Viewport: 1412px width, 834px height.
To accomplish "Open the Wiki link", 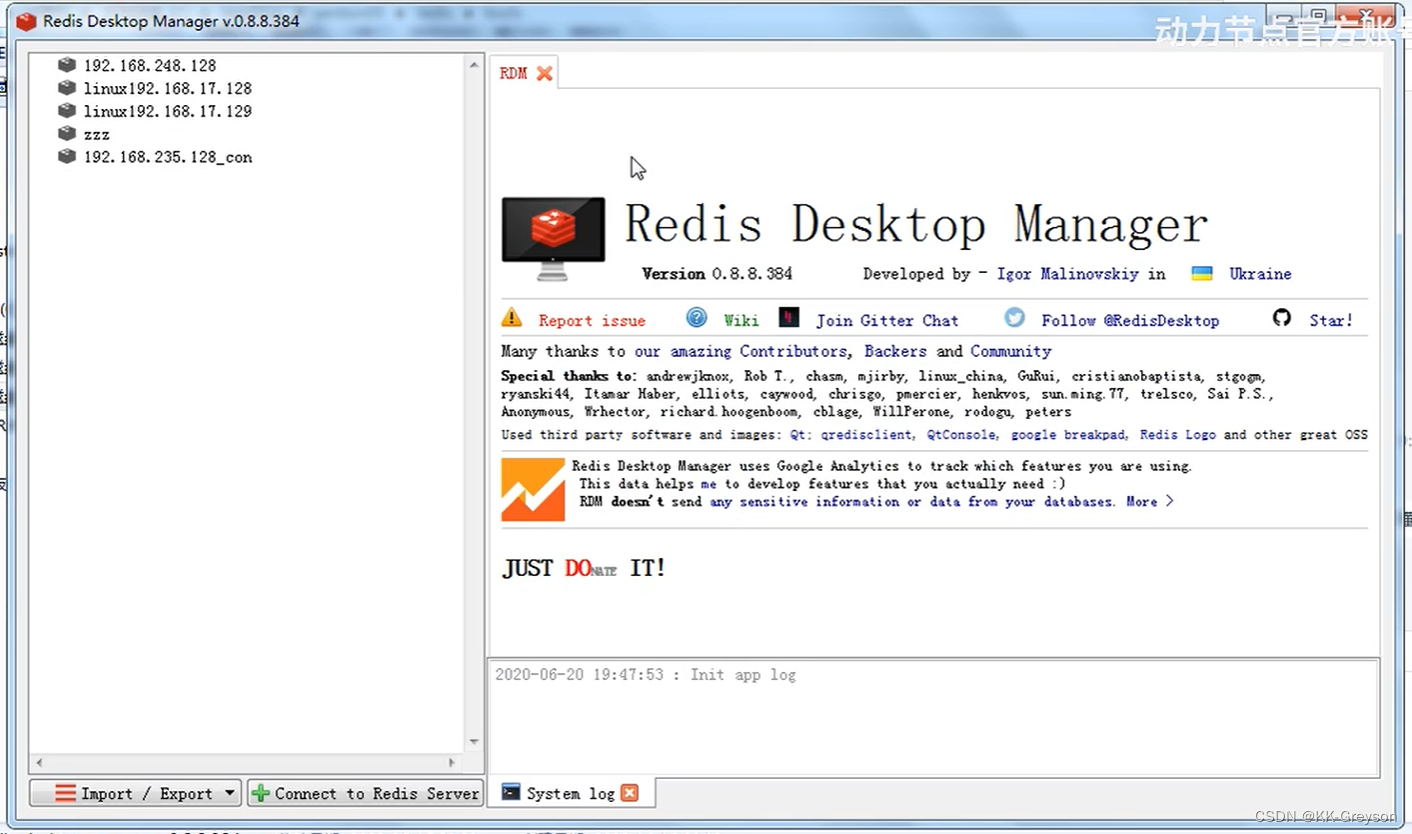I will pyautogui.click(x=741, y=320).
